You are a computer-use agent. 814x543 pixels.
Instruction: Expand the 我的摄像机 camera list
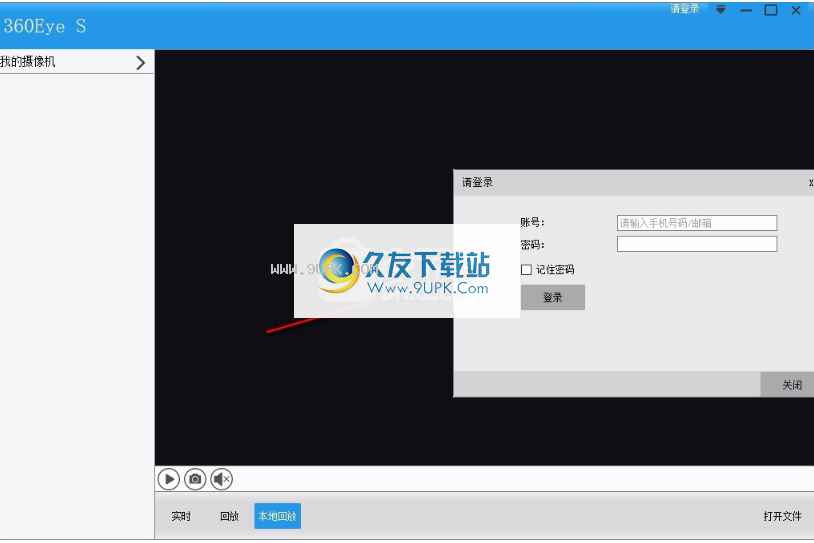pyautogui.click(x=140, y=63)
